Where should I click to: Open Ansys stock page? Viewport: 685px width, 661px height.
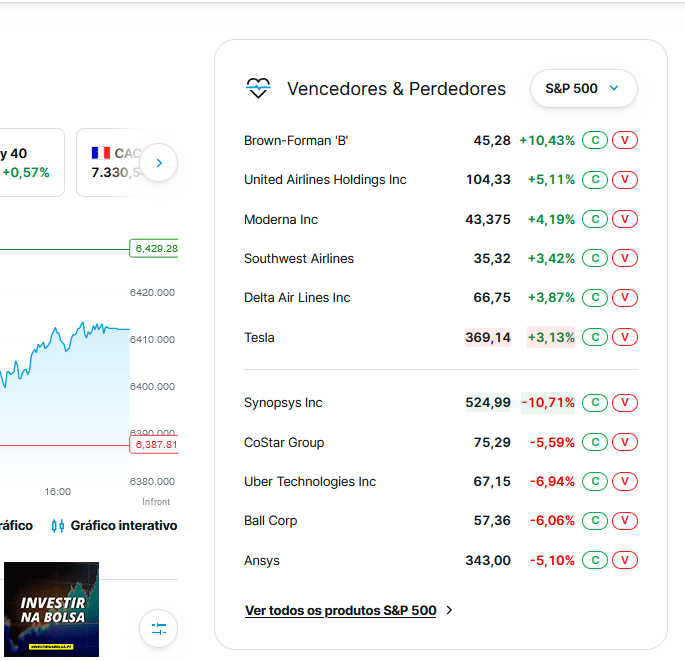click(262, 561)
